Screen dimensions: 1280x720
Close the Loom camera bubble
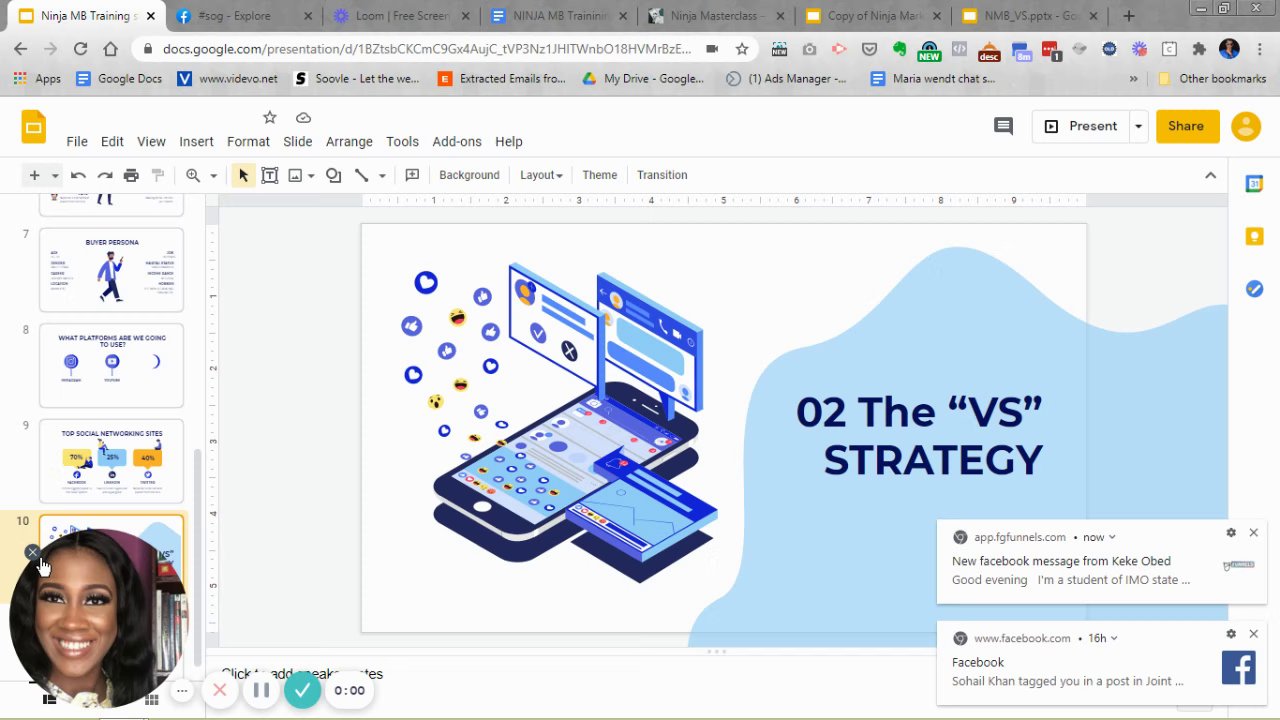point(32,552)
